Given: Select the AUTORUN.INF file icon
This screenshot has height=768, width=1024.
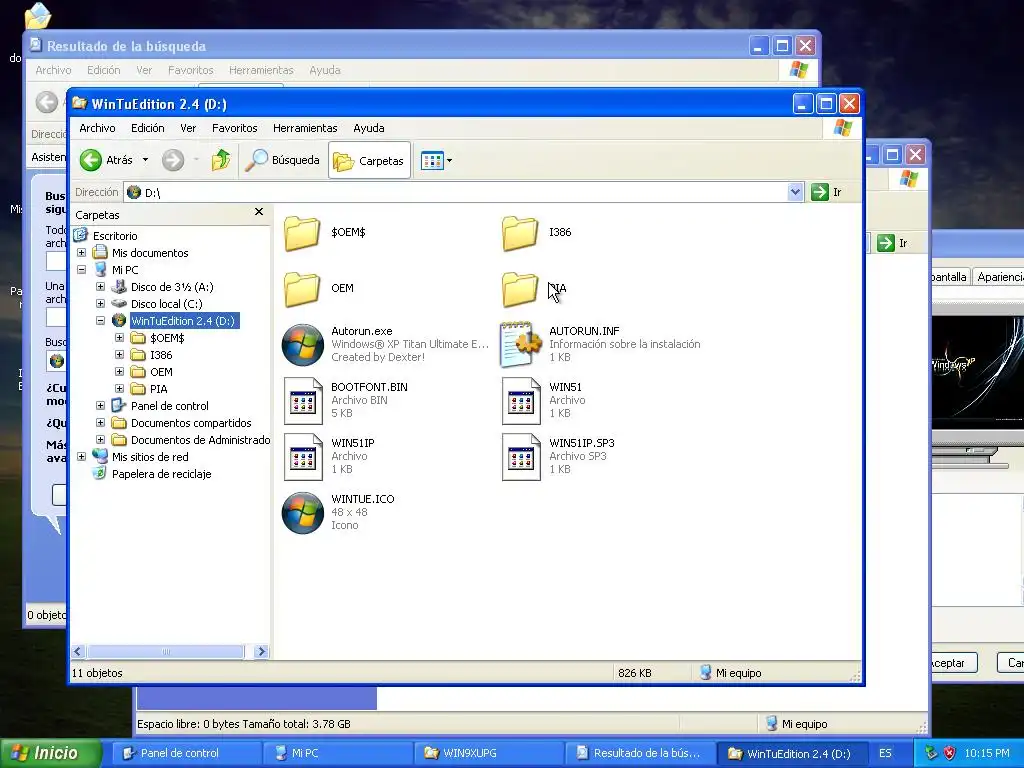Looking at the screenshot, I should [x=520, y=344].
